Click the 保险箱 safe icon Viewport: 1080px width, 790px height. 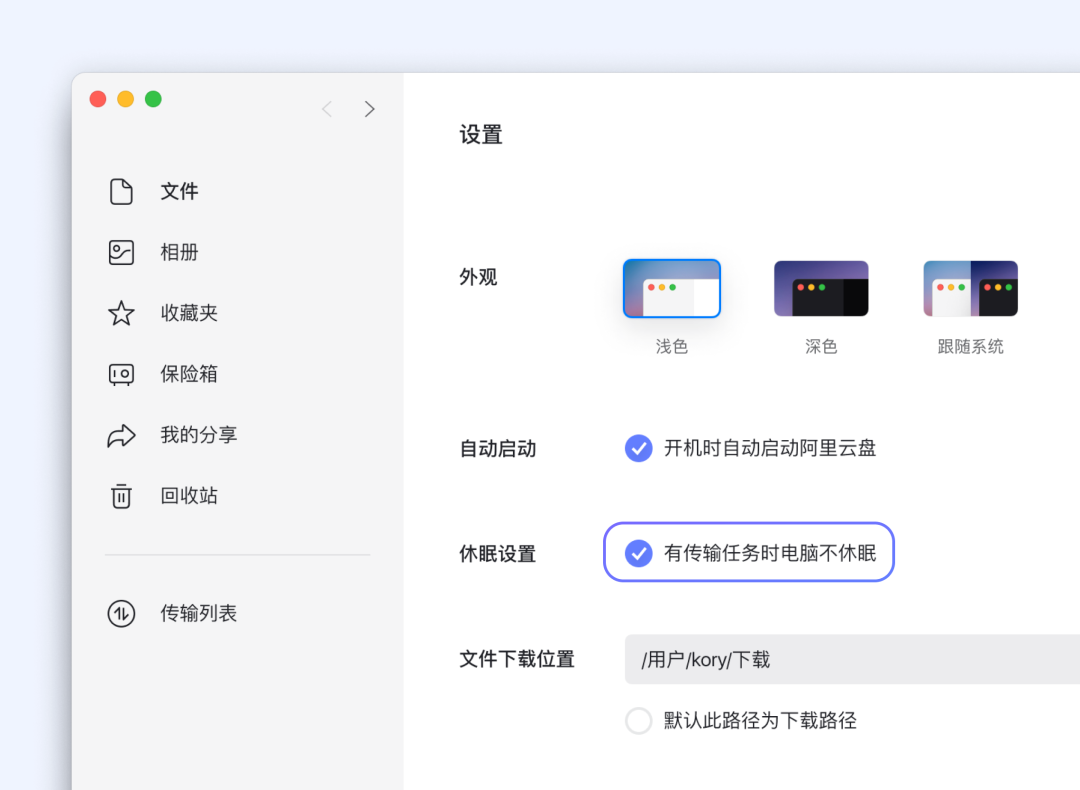coord(121,374)
